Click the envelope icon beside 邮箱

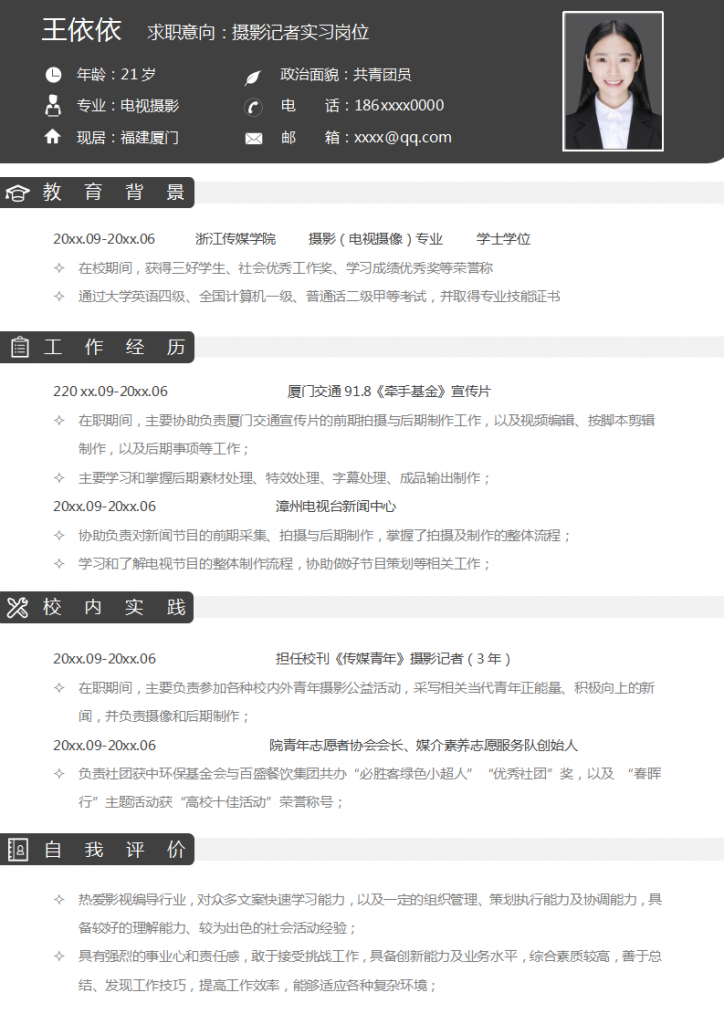click(x=253, y=138)
